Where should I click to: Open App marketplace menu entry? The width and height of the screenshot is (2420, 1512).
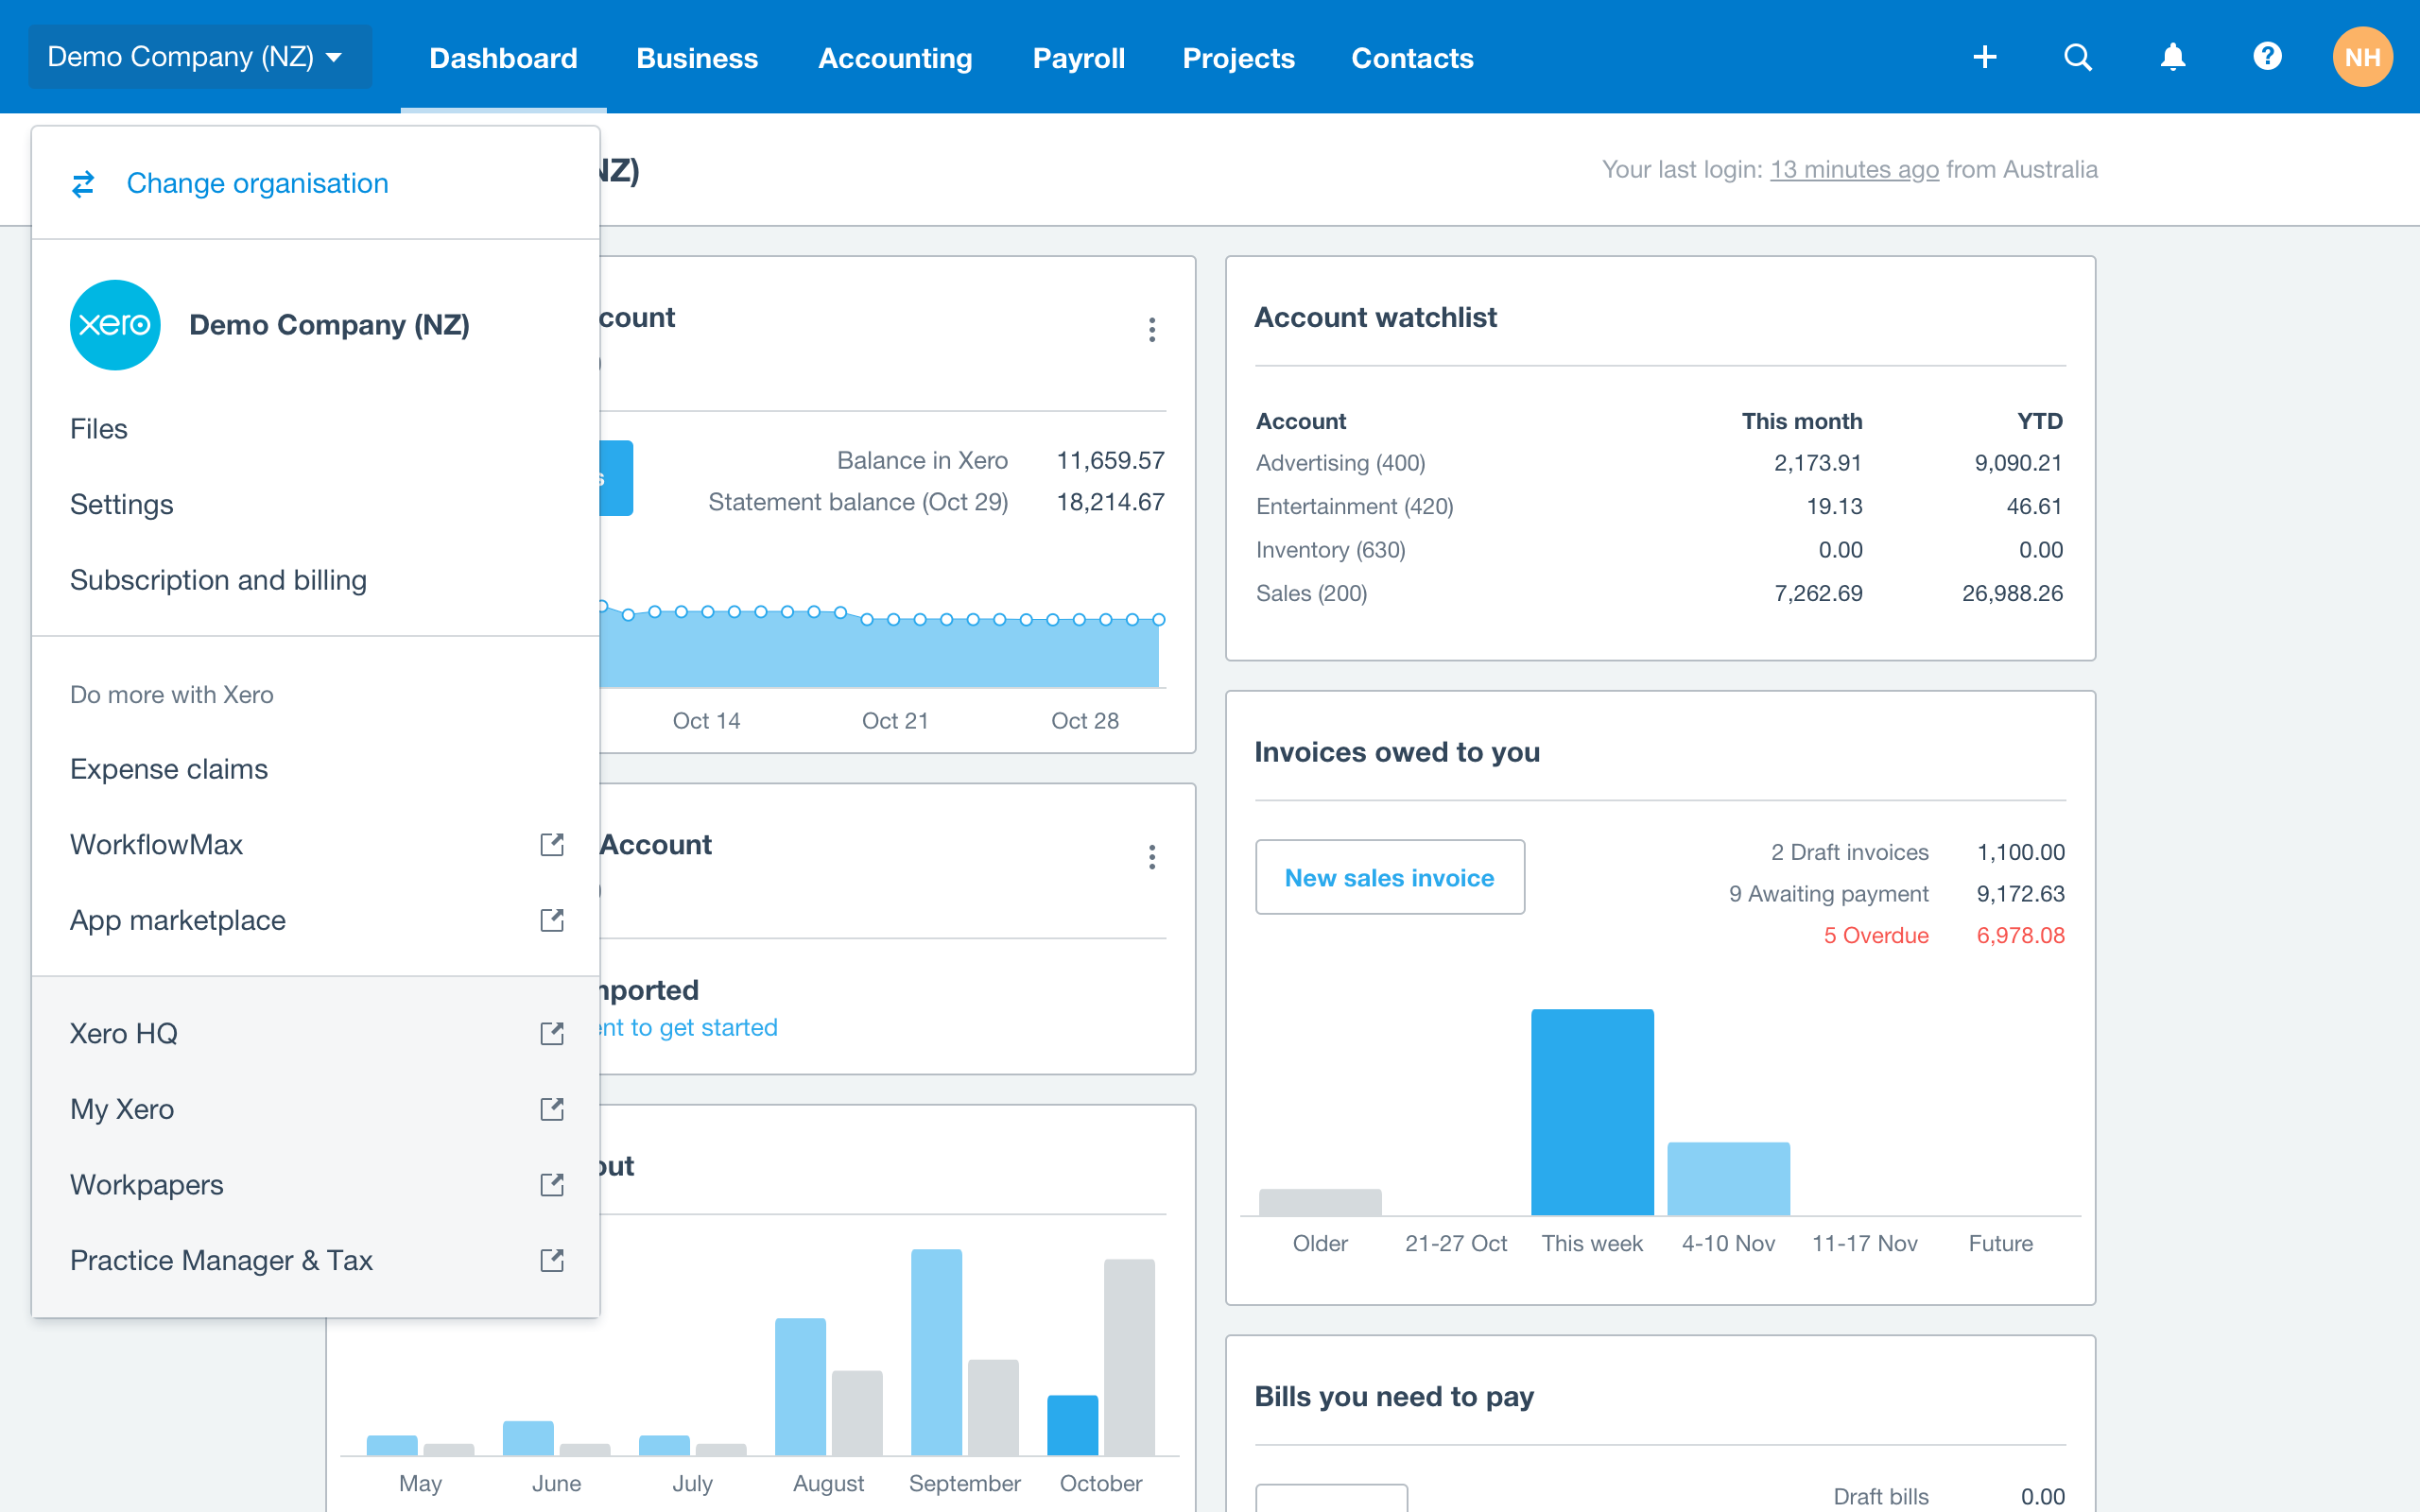pyautogui.click(x=315, y=920)
